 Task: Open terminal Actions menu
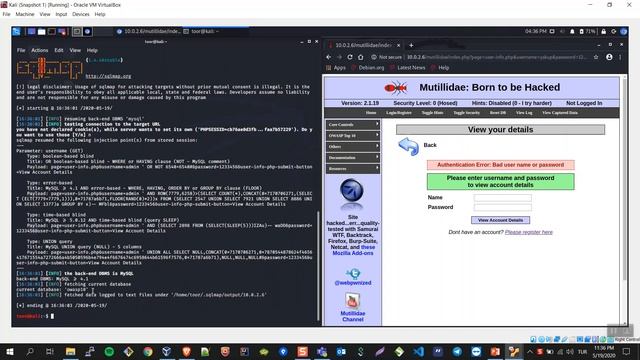pyautogui.click(x=40, y=50)
